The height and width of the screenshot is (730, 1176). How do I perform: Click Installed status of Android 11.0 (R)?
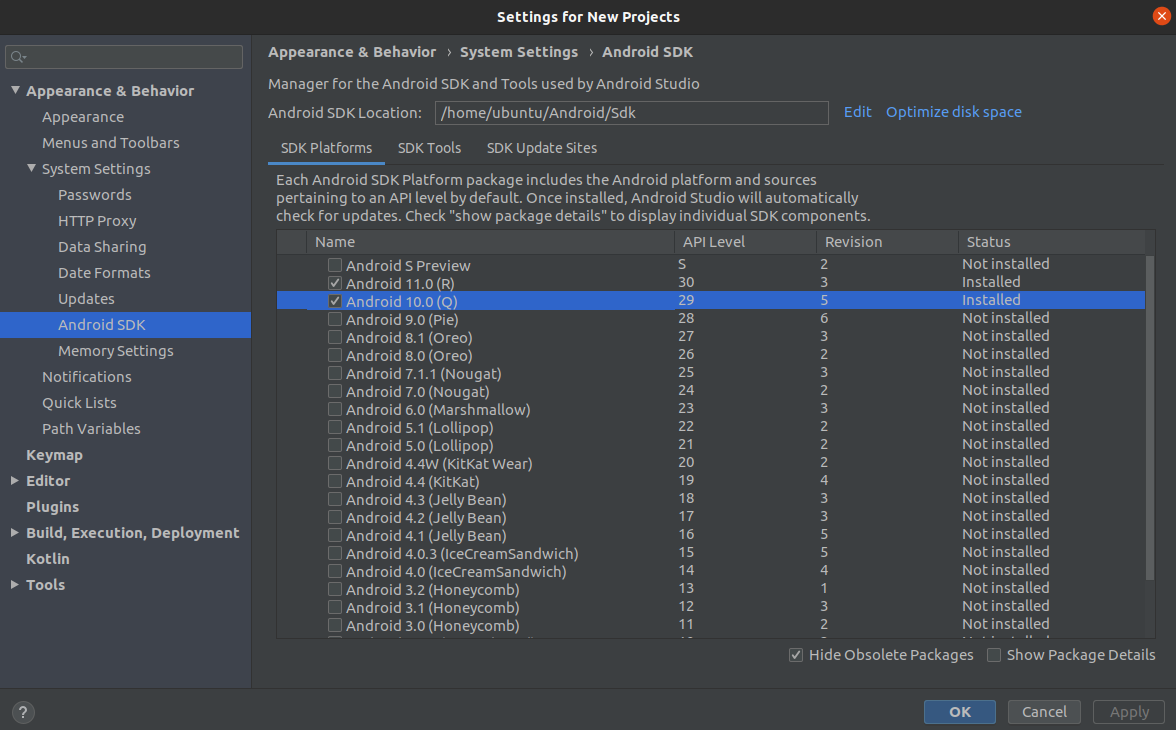coord(991,282)
